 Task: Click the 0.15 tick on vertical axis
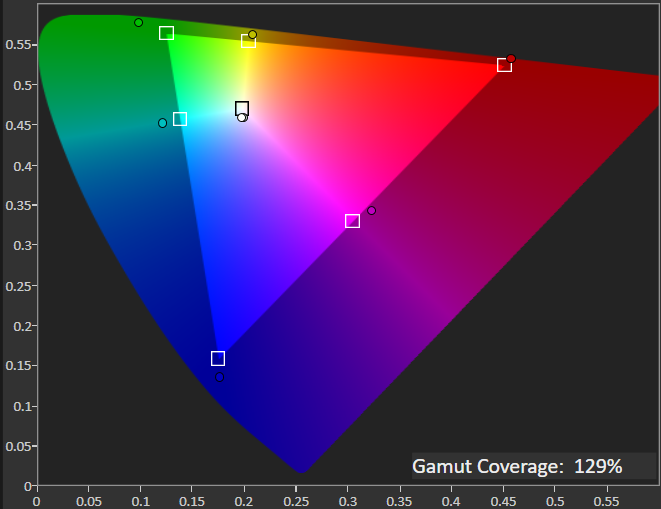(x=16, y=366)
